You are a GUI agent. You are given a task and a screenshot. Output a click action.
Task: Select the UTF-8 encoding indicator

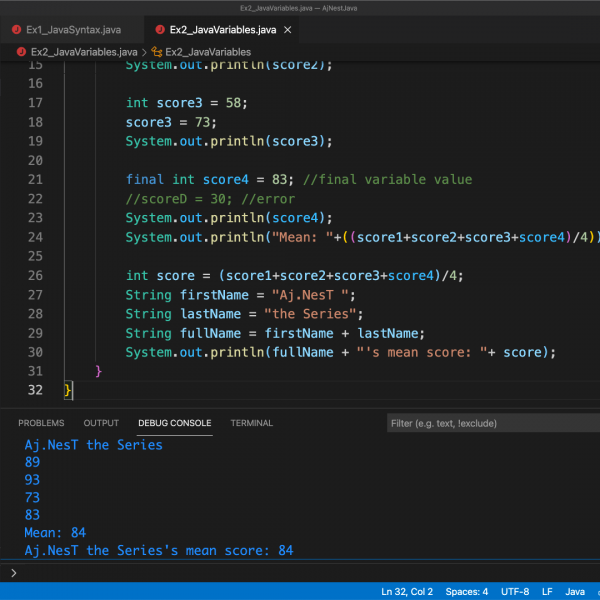click(515, 592)
